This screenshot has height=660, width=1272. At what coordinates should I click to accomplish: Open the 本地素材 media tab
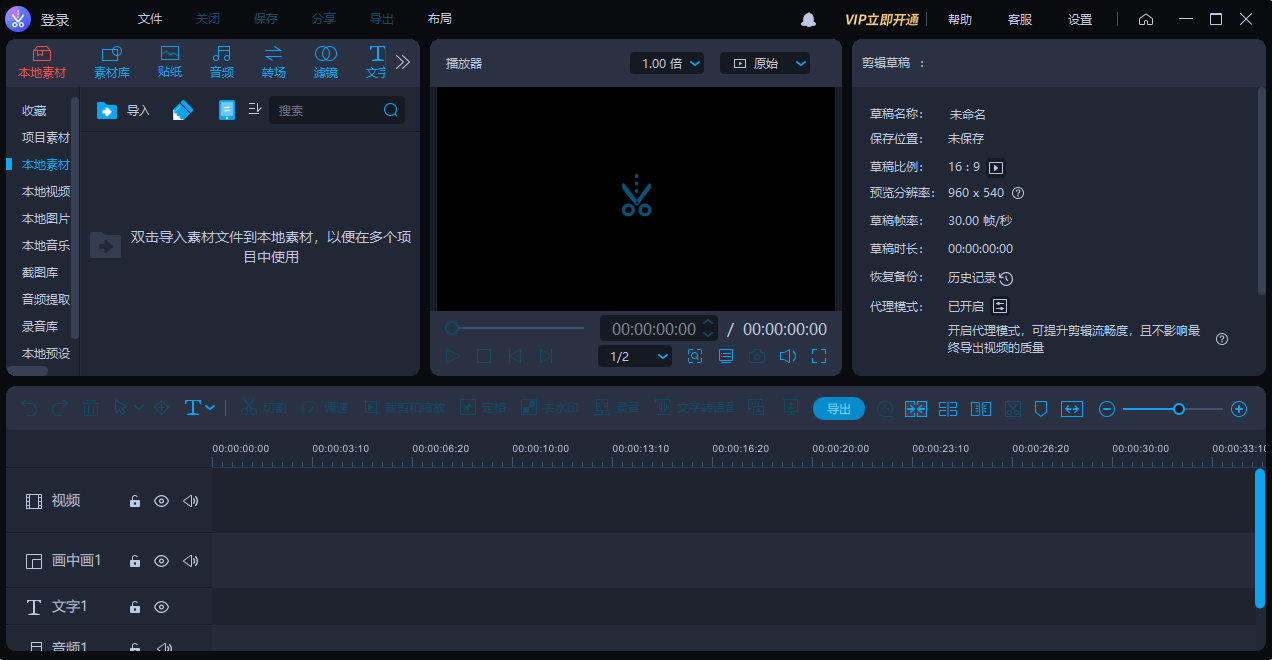pos(42,62)
